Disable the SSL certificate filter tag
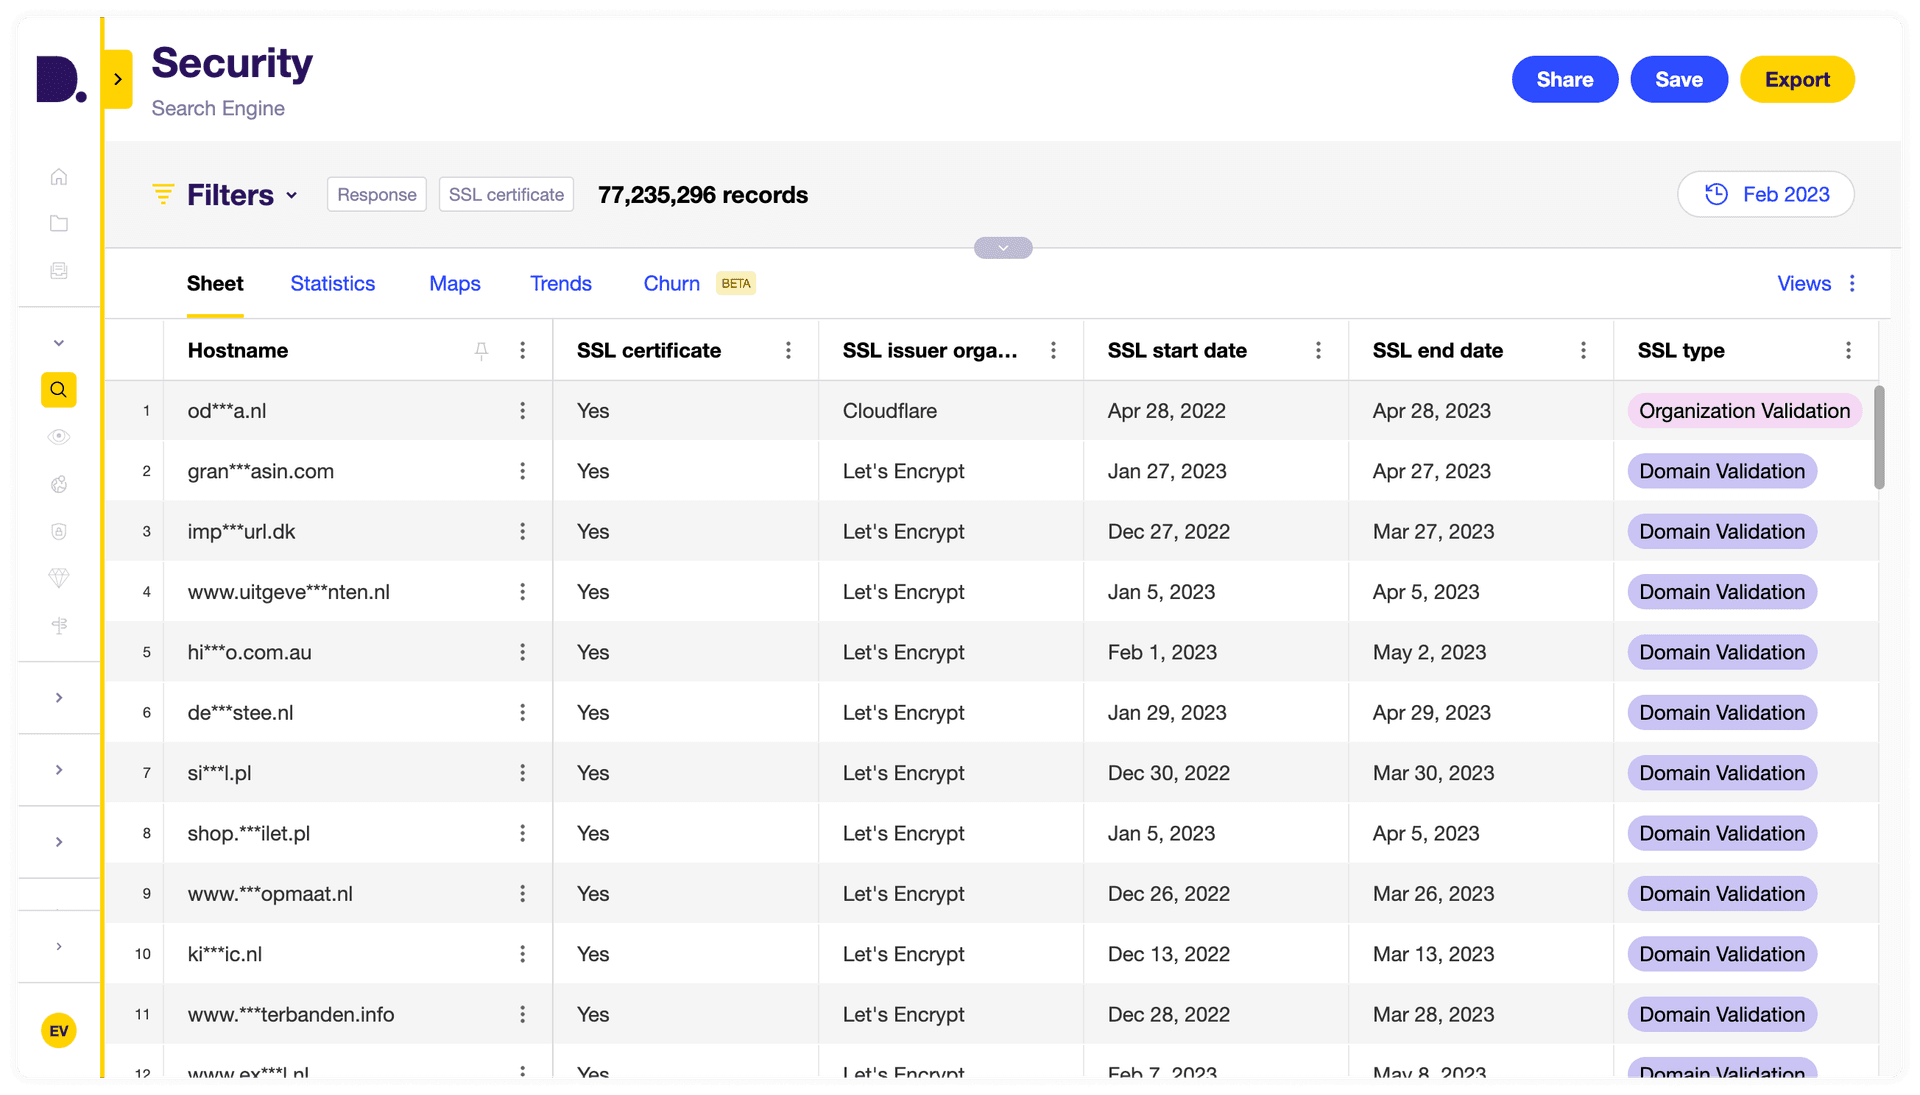Screen dimensions: 1920x1095 coord(506,194)
